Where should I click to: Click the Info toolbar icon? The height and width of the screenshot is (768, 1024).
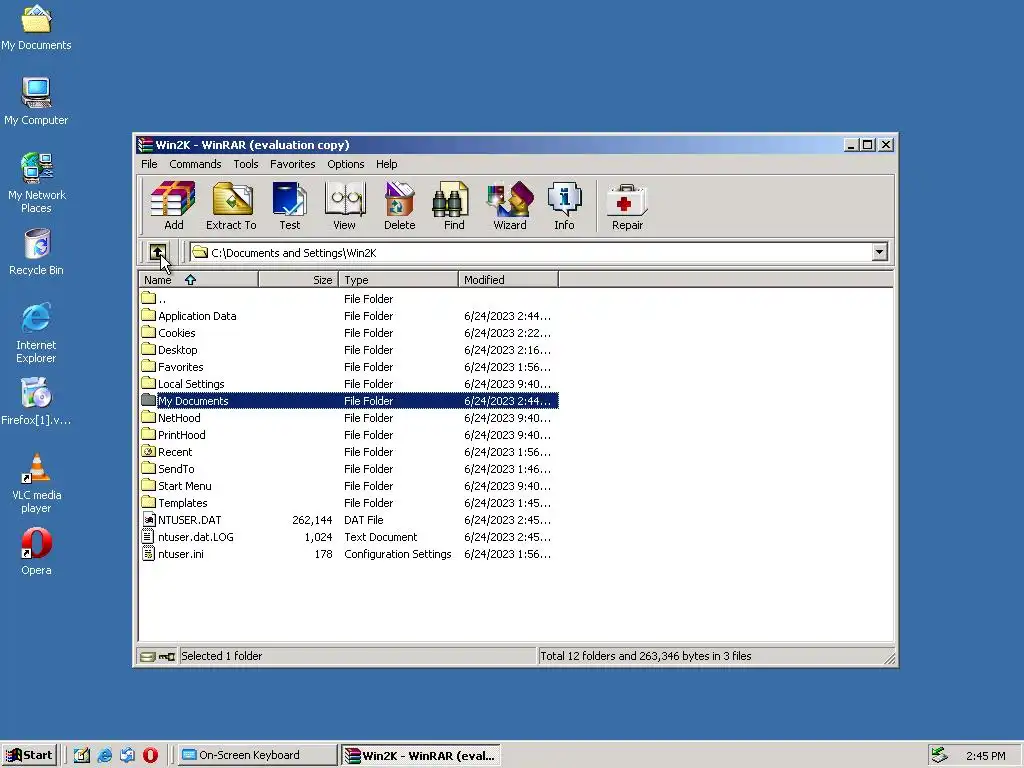[564, 206]
